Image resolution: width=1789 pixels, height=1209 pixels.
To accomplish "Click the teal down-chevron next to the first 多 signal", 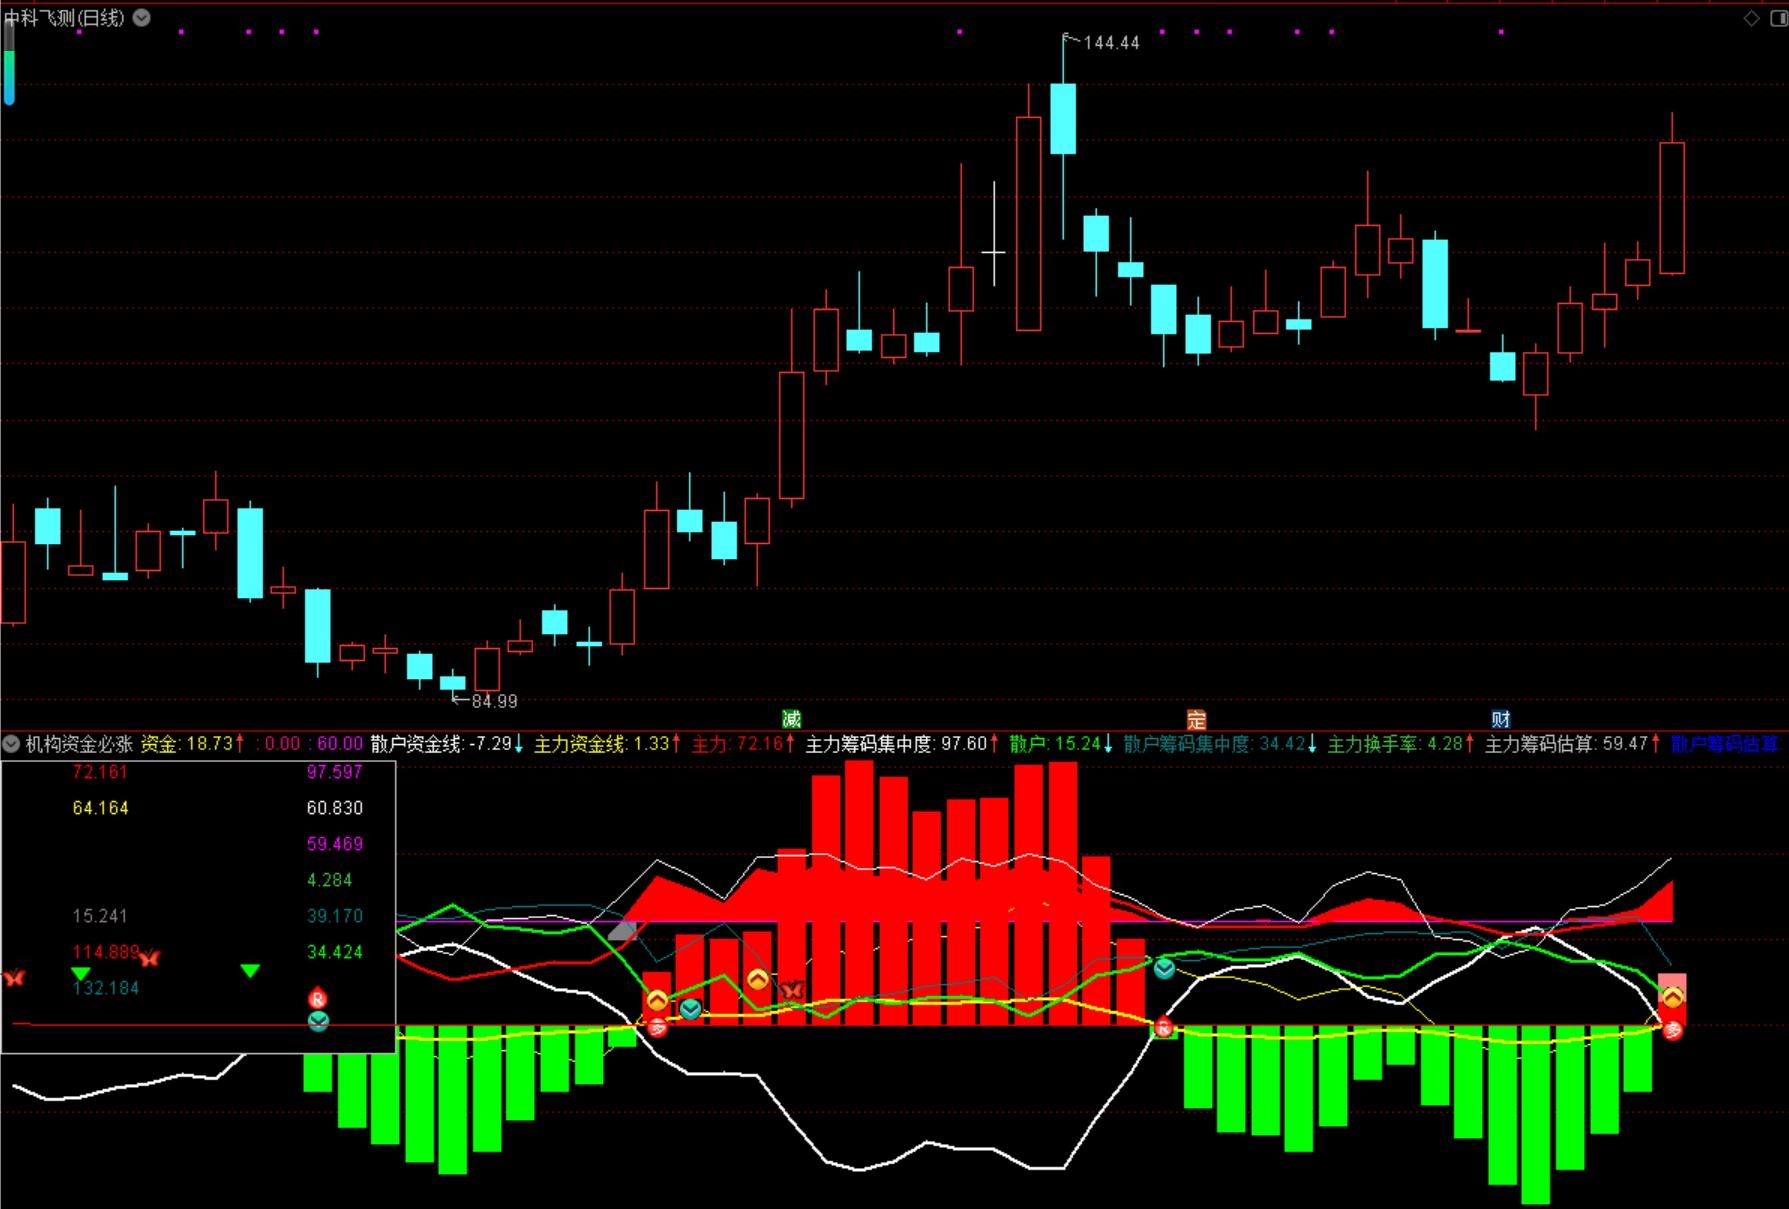I will 690,1010.
